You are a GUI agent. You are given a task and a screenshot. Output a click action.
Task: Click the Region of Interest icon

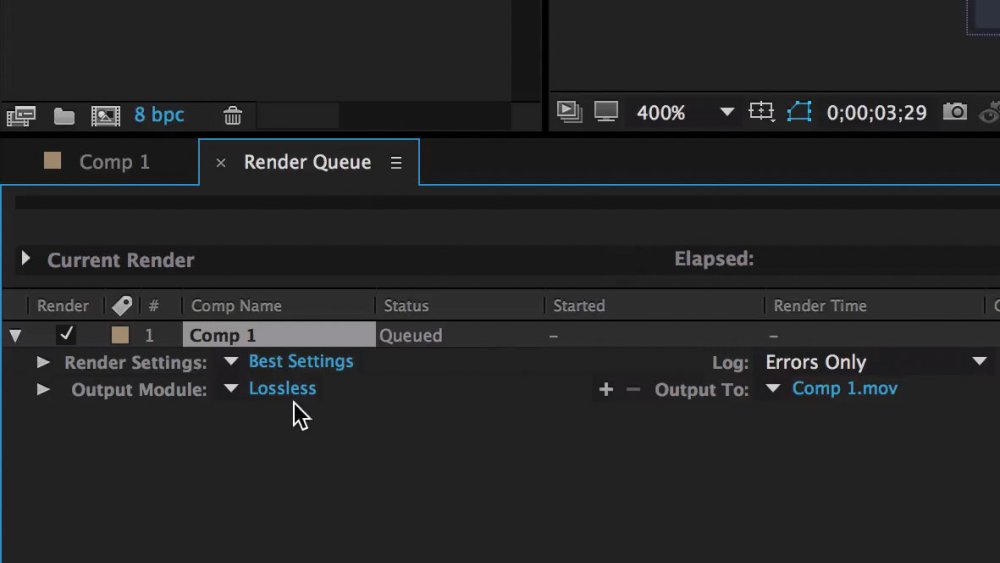coord(761,112)
